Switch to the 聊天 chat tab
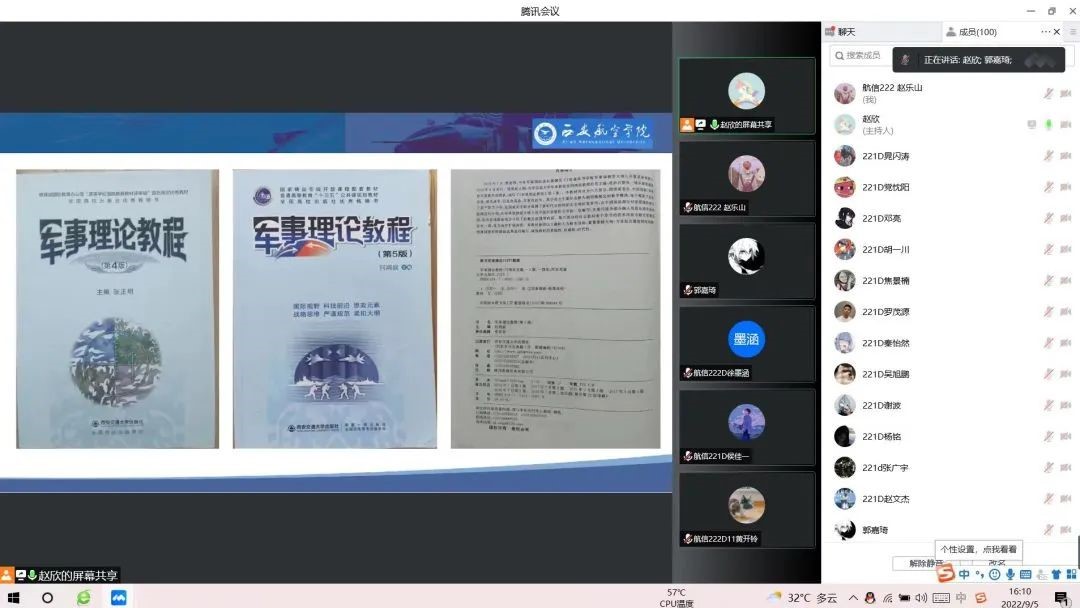The image size is (1080, 608). coord(846,32)
